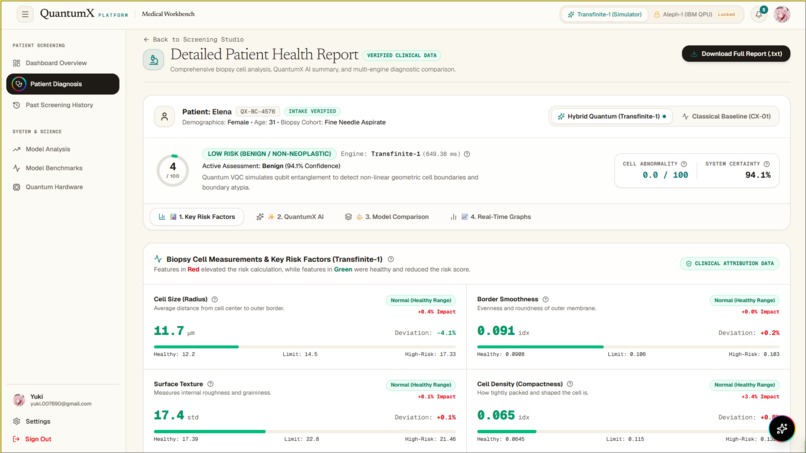Go Back to Screening Studio

pos(194,39)
